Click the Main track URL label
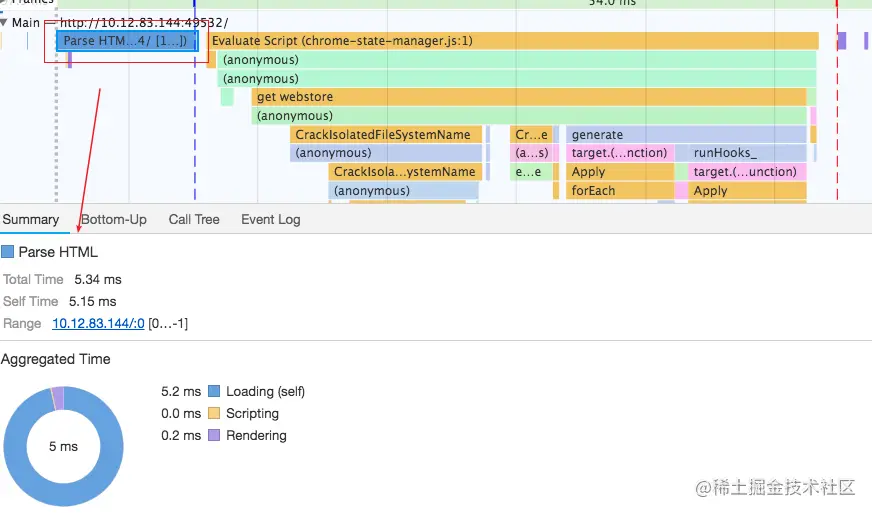 tap(144, 23)
